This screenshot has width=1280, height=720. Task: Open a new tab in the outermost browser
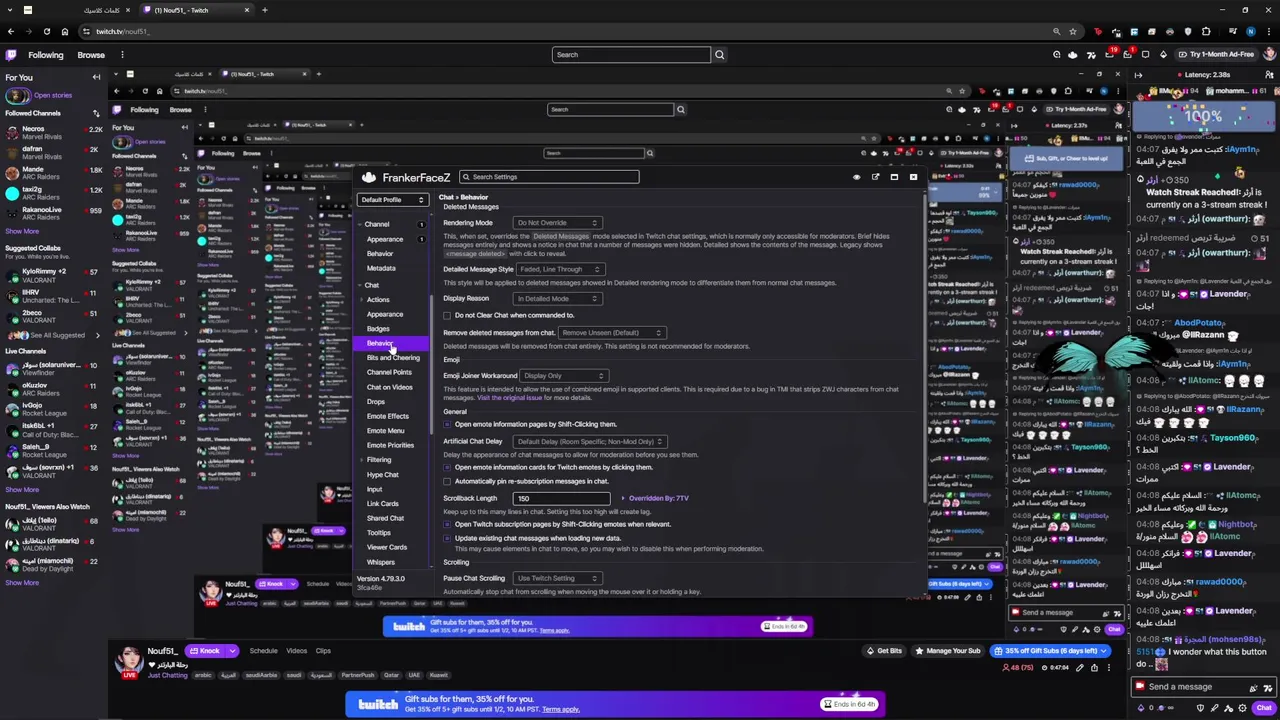(x=264, y=10)
